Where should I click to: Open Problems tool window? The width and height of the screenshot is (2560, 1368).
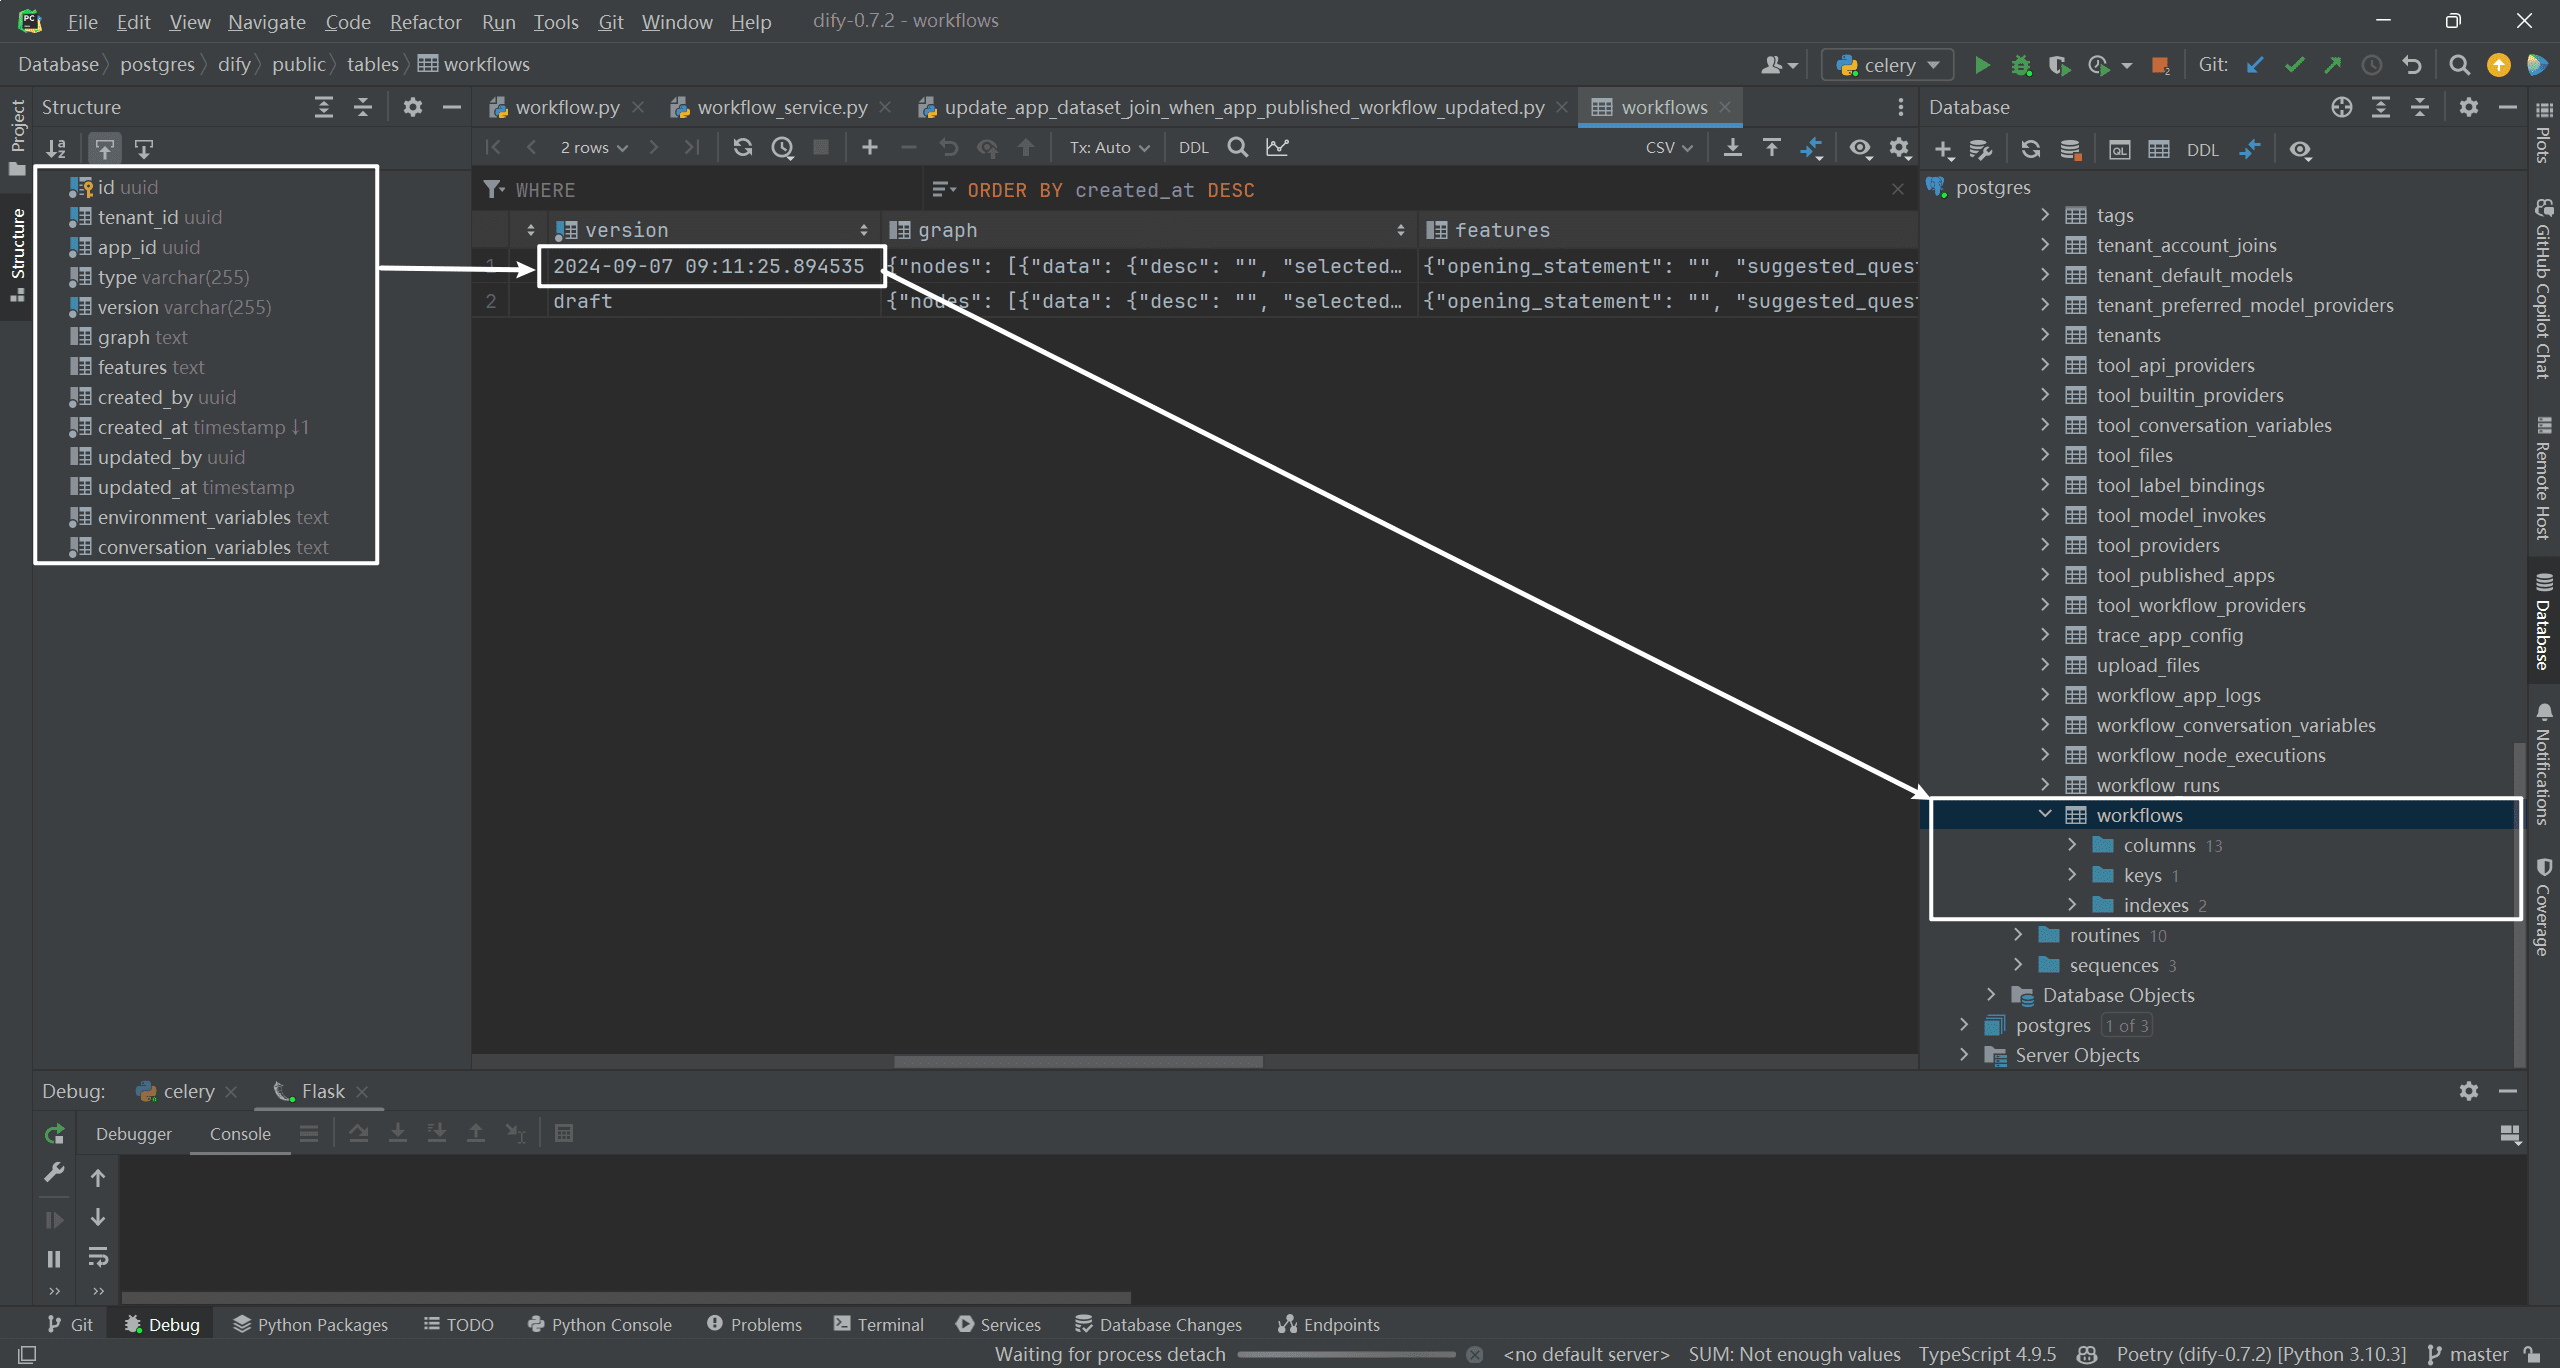pos(754,1324)
